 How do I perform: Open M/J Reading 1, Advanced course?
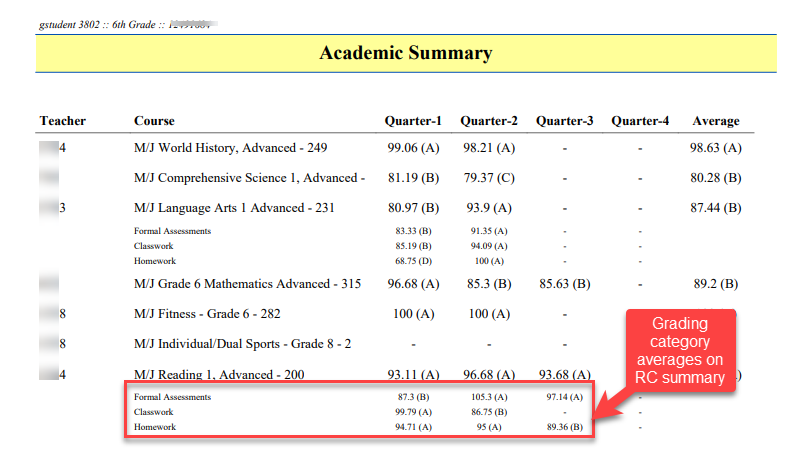point(219,375)
